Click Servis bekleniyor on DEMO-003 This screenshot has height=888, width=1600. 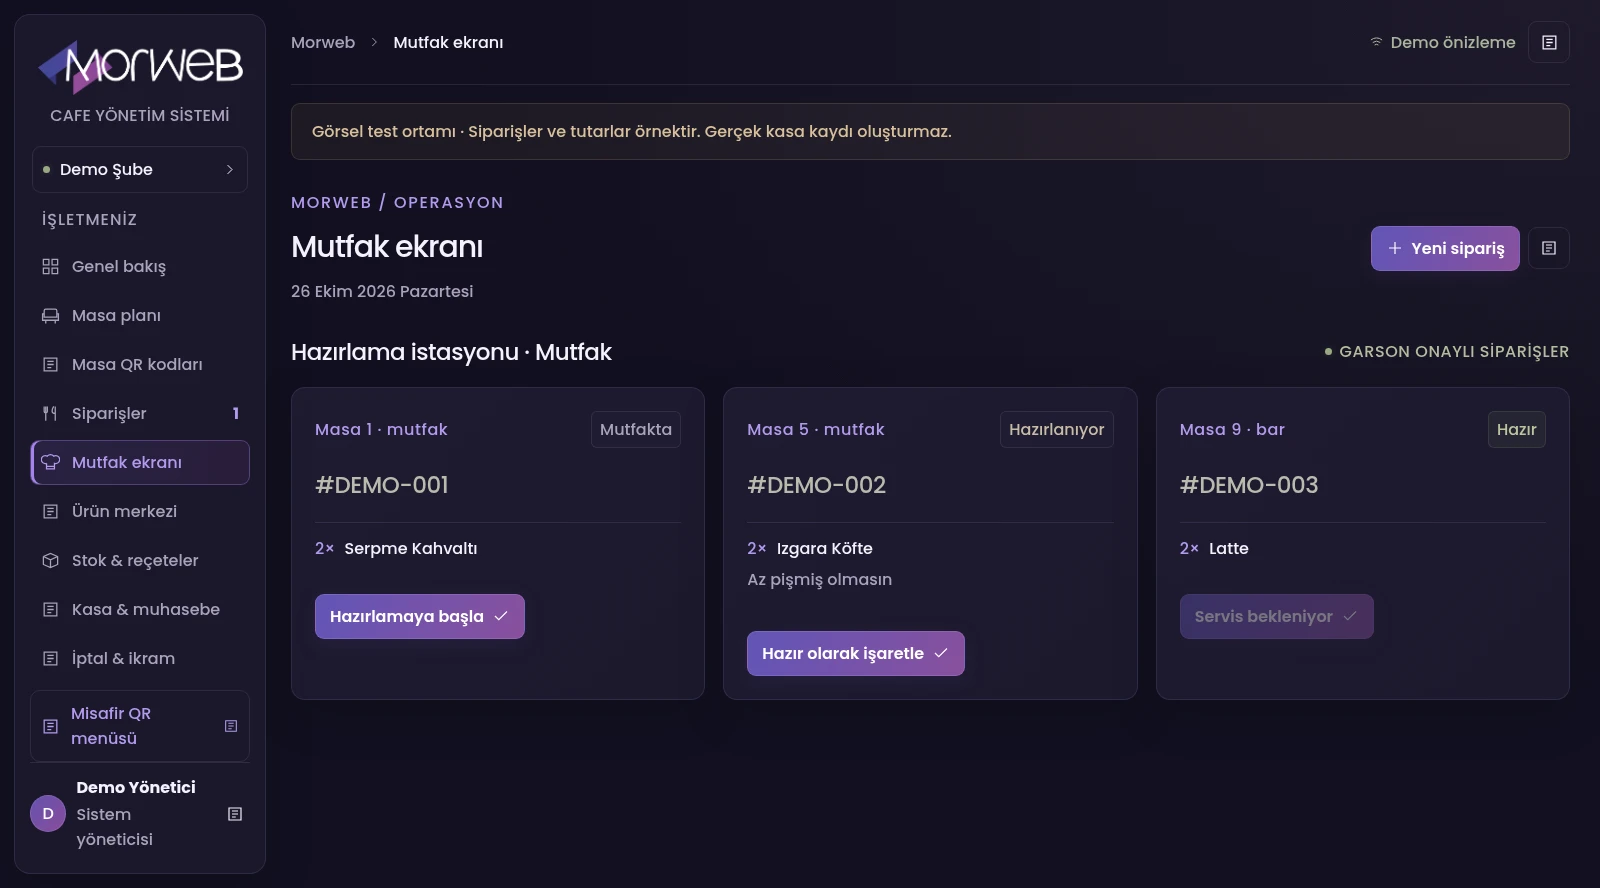pos(1276,617)
